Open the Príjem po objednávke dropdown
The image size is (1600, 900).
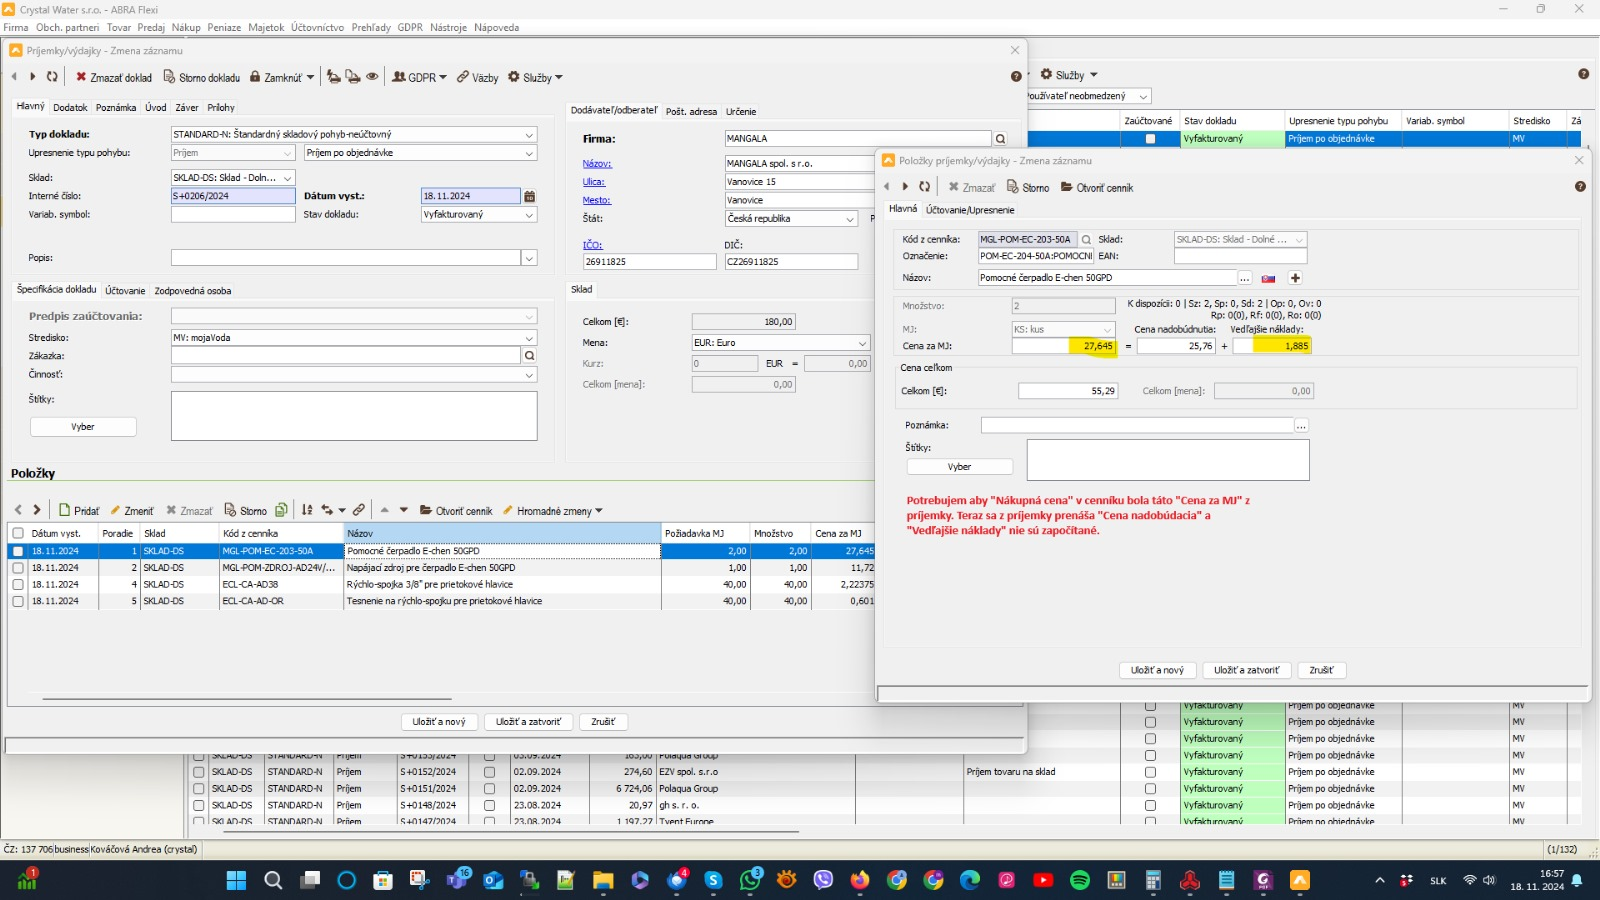(529, 153)
